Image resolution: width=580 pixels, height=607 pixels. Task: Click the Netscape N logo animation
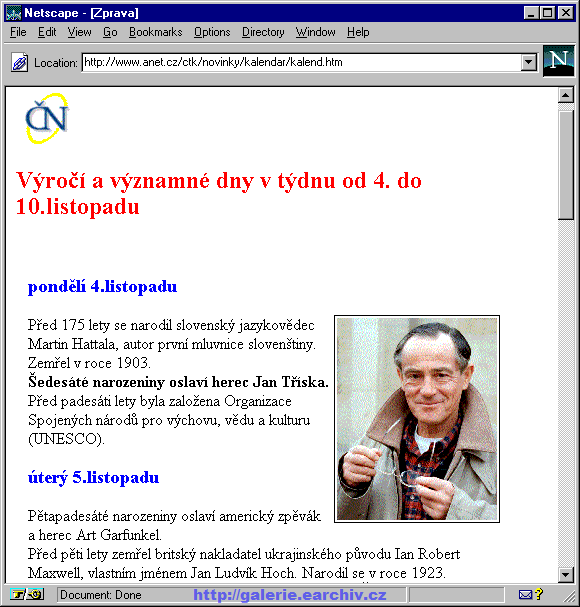point(558,61)
